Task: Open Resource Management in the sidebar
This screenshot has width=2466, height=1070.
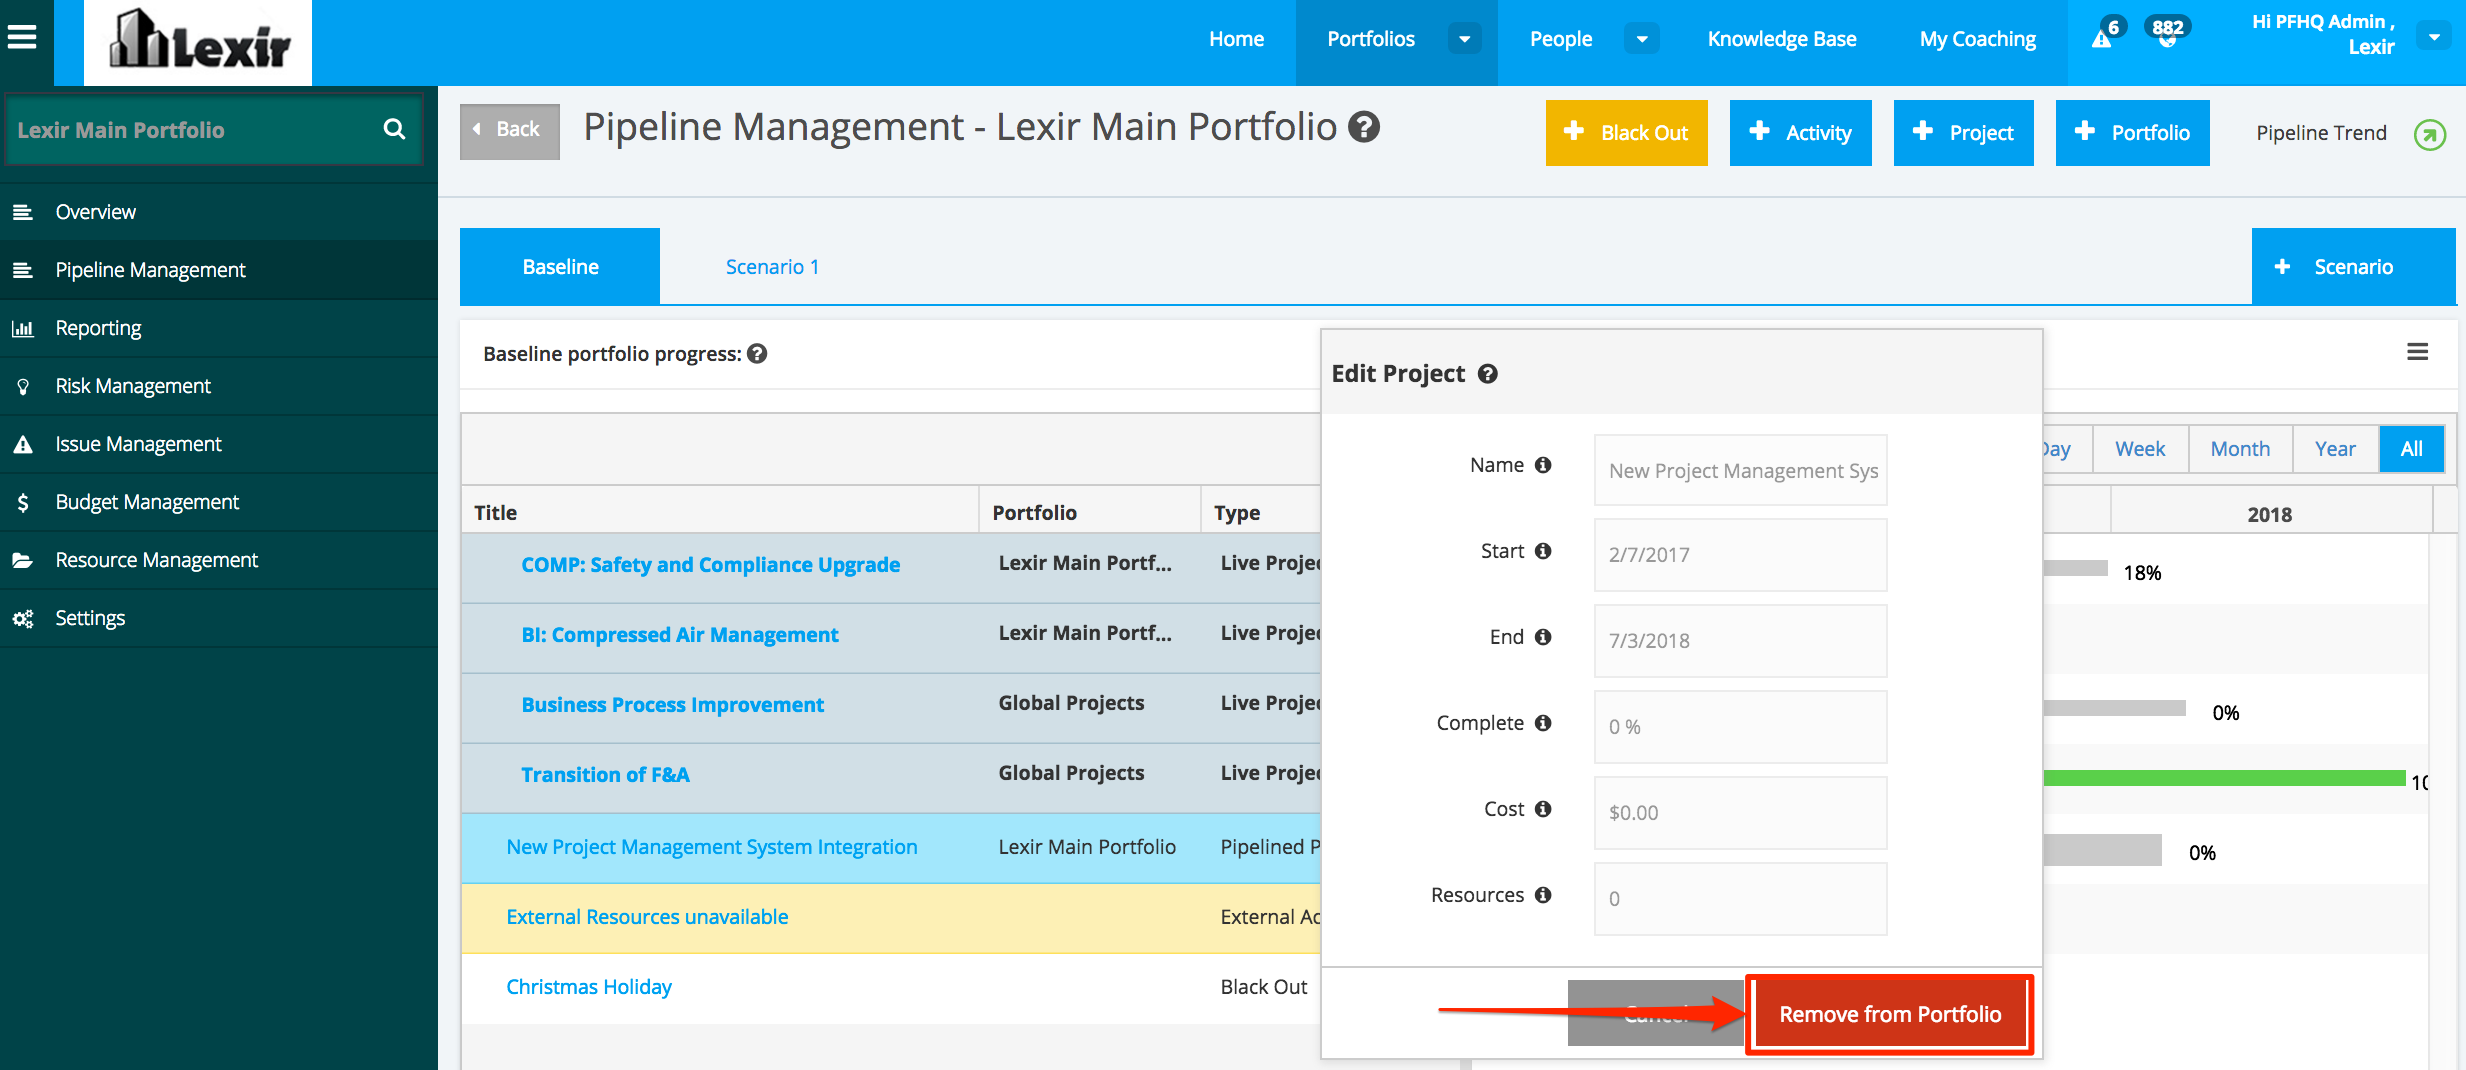Action: click(x=219, y=560)
